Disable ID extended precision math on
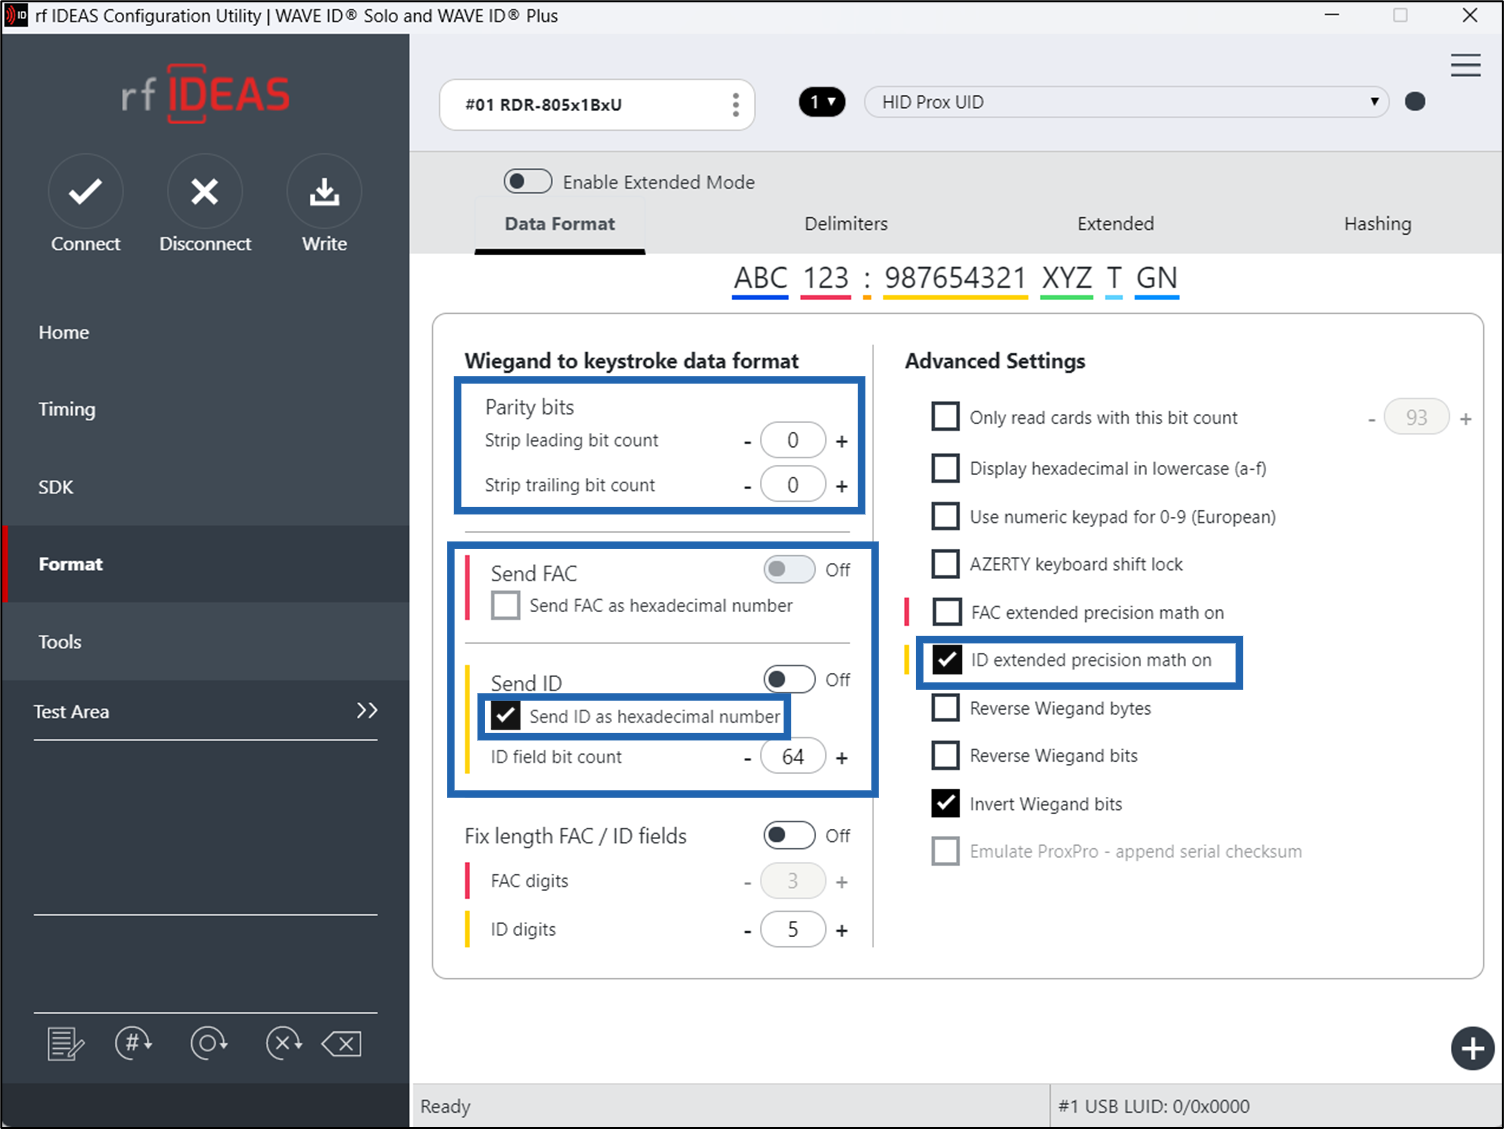Viewport: 1504px width, 1129px height. click(x=946, y=660)
